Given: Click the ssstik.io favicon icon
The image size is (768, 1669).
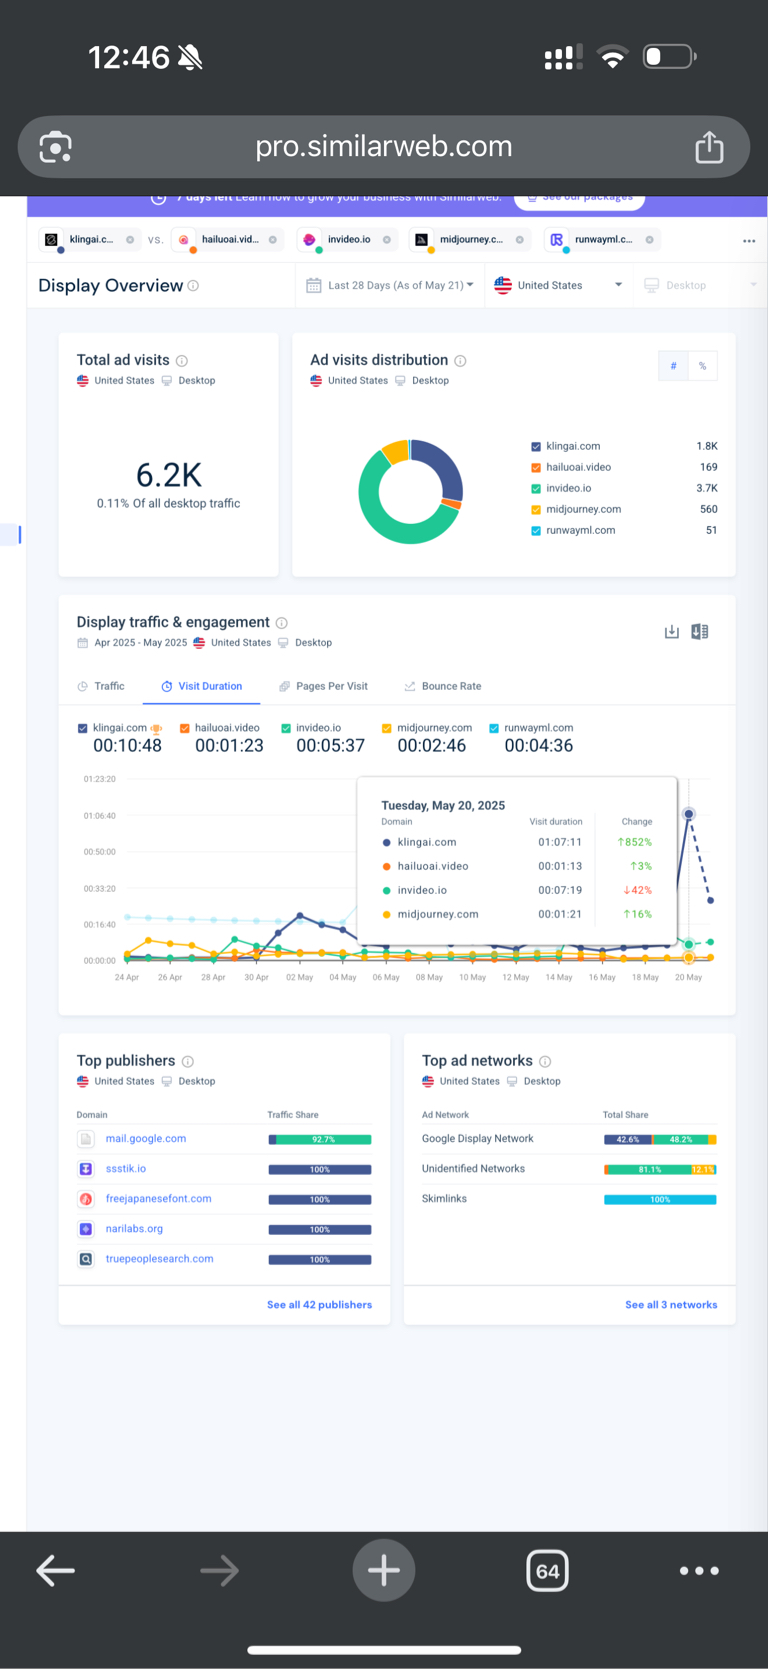Looking at the screenshot, I should 86,1169.
